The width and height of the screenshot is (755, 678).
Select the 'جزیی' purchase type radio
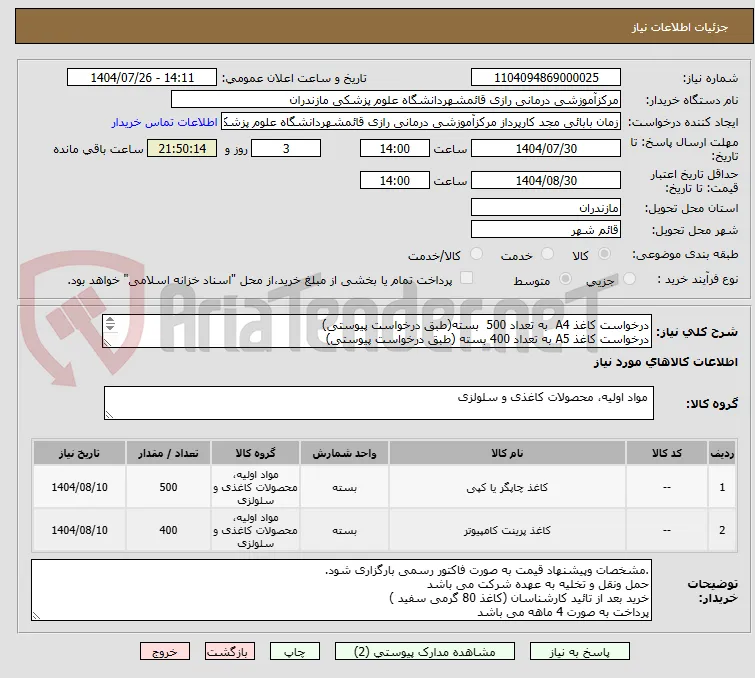click(x=629, y=279)
